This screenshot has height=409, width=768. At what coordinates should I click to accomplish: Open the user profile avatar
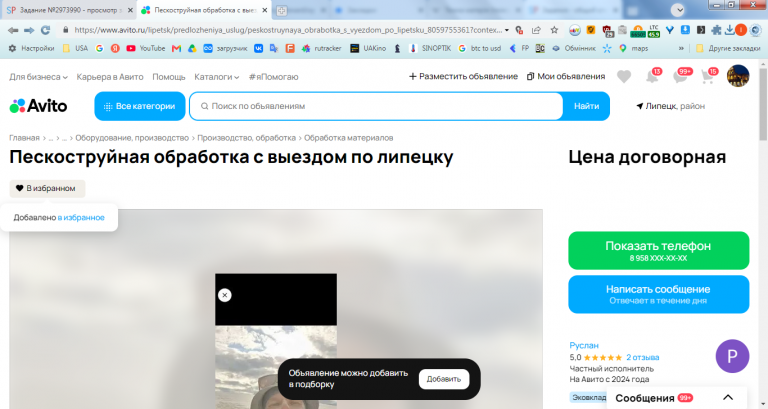pos(738,76)
